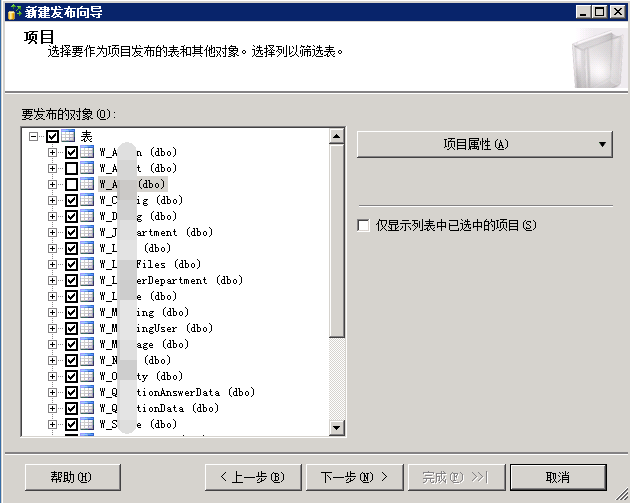Open the 项目属性 dropdown

(484, 144)
